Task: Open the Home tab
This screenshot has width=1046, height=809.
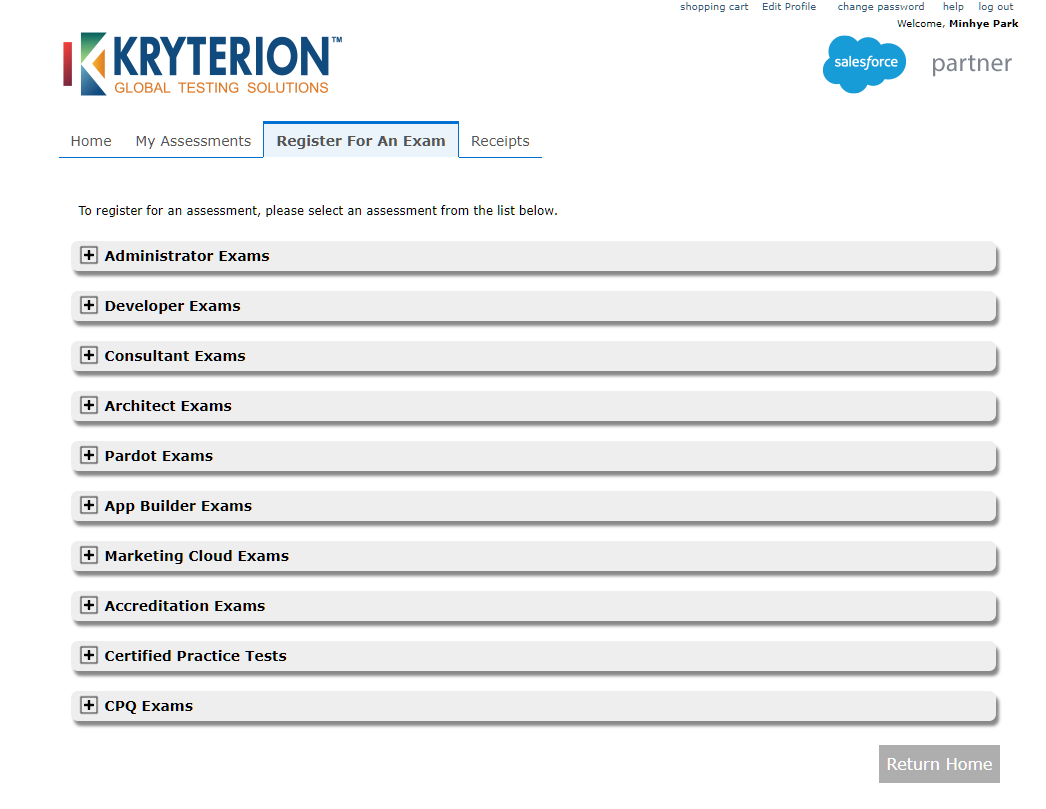Action: (91, 141)
